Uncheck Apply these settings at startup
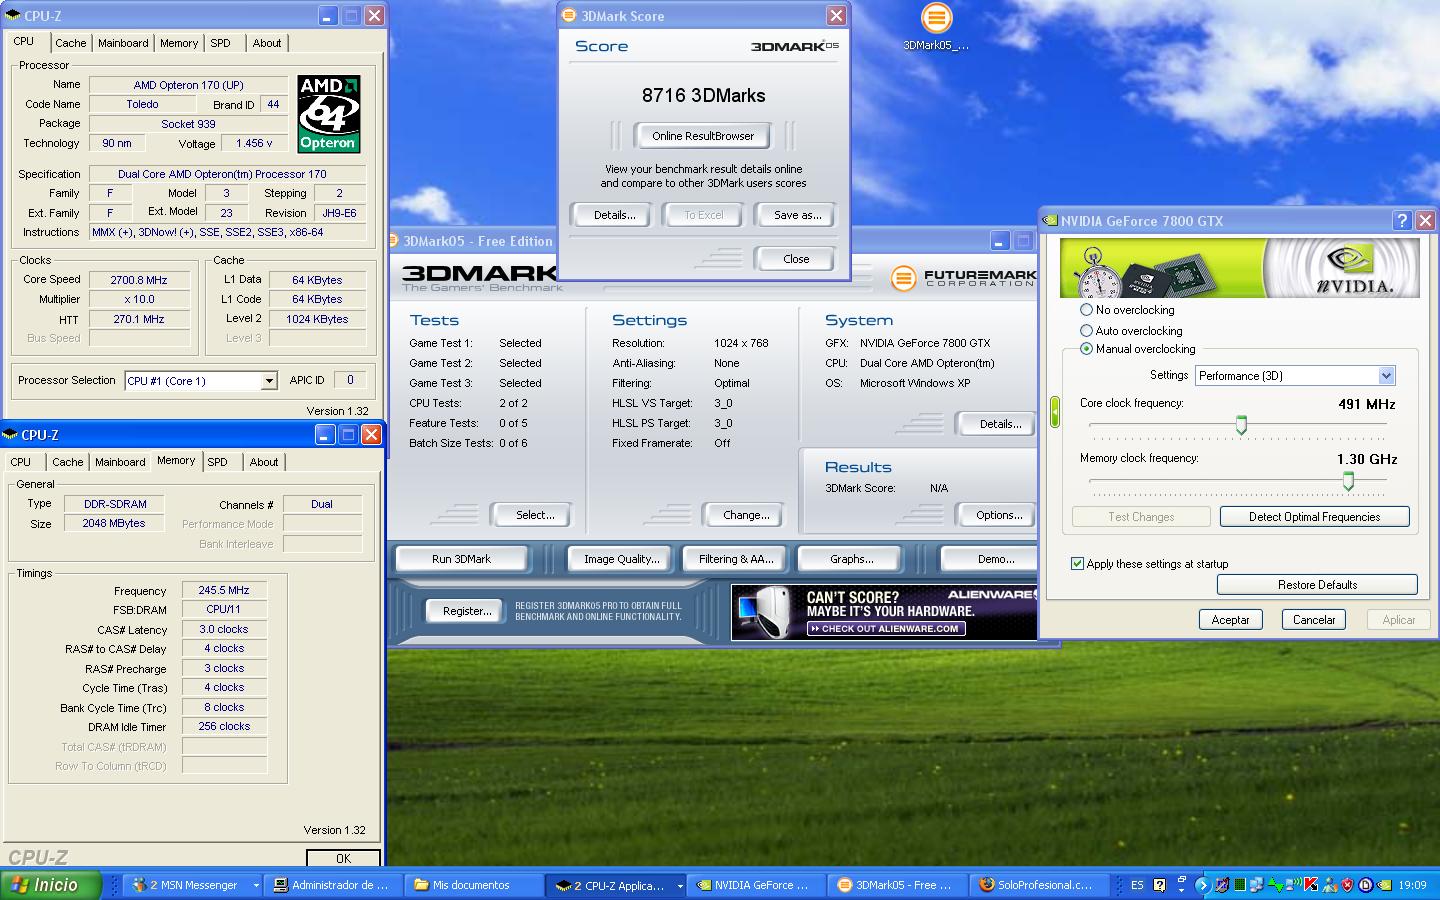 tap(1077, 564)
